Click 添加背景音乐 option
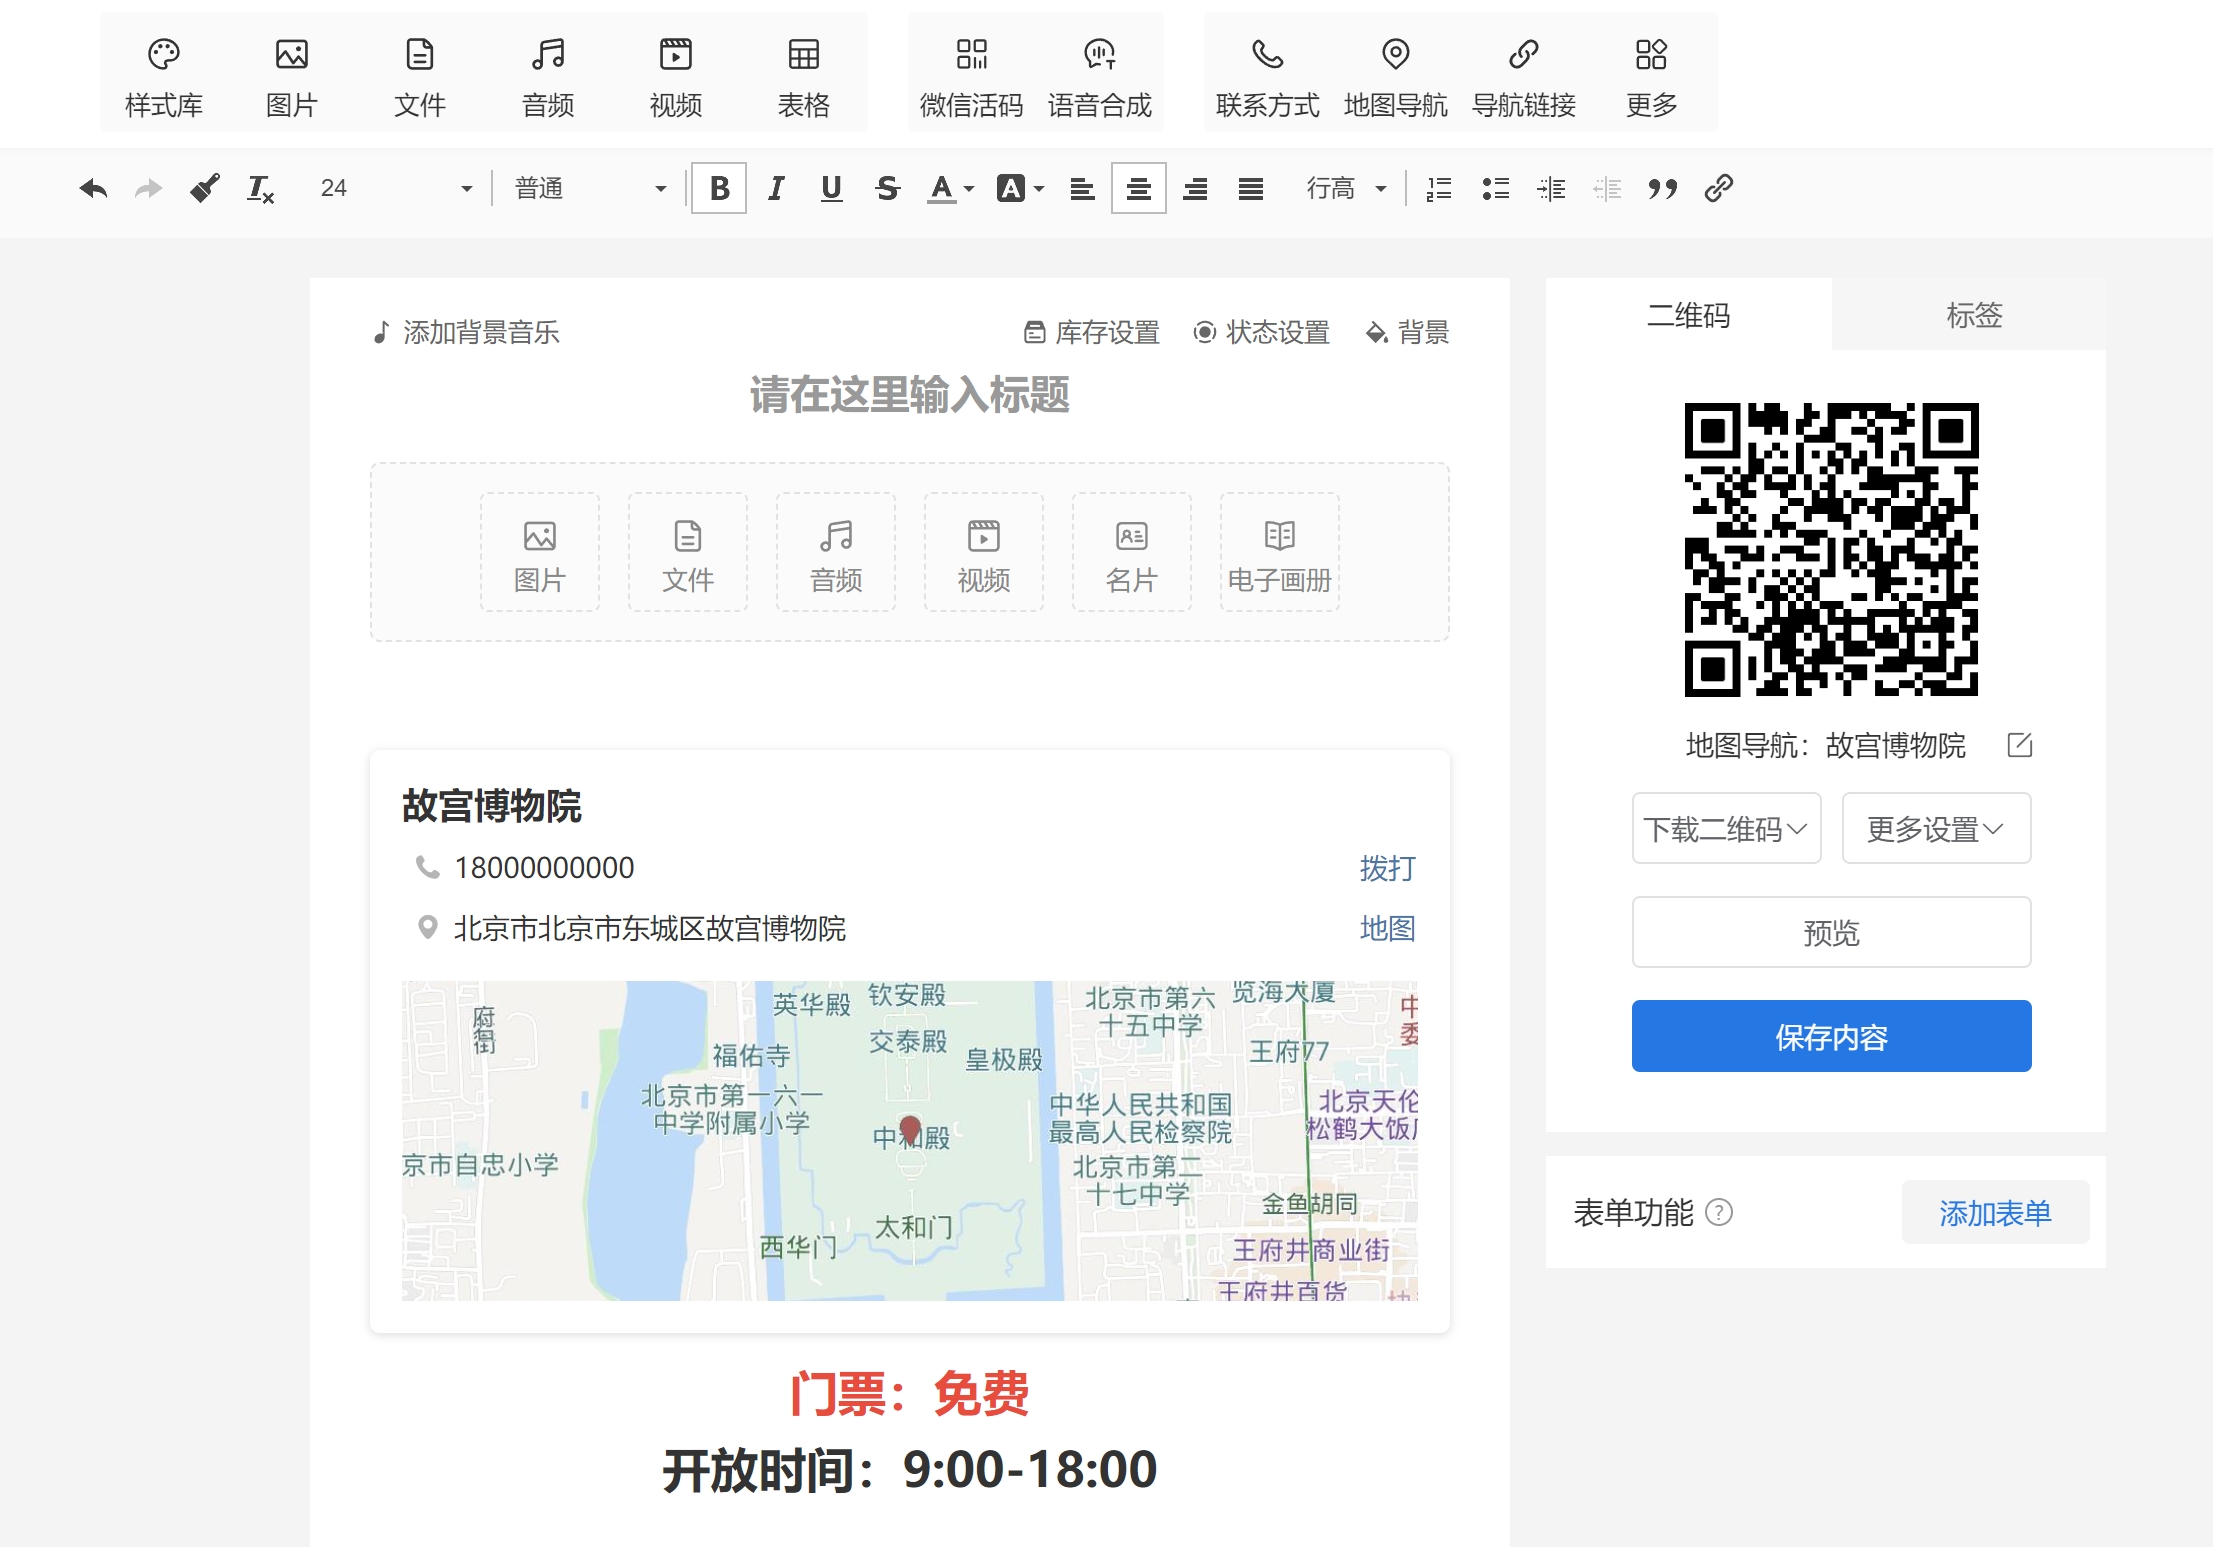 point(466,332)
